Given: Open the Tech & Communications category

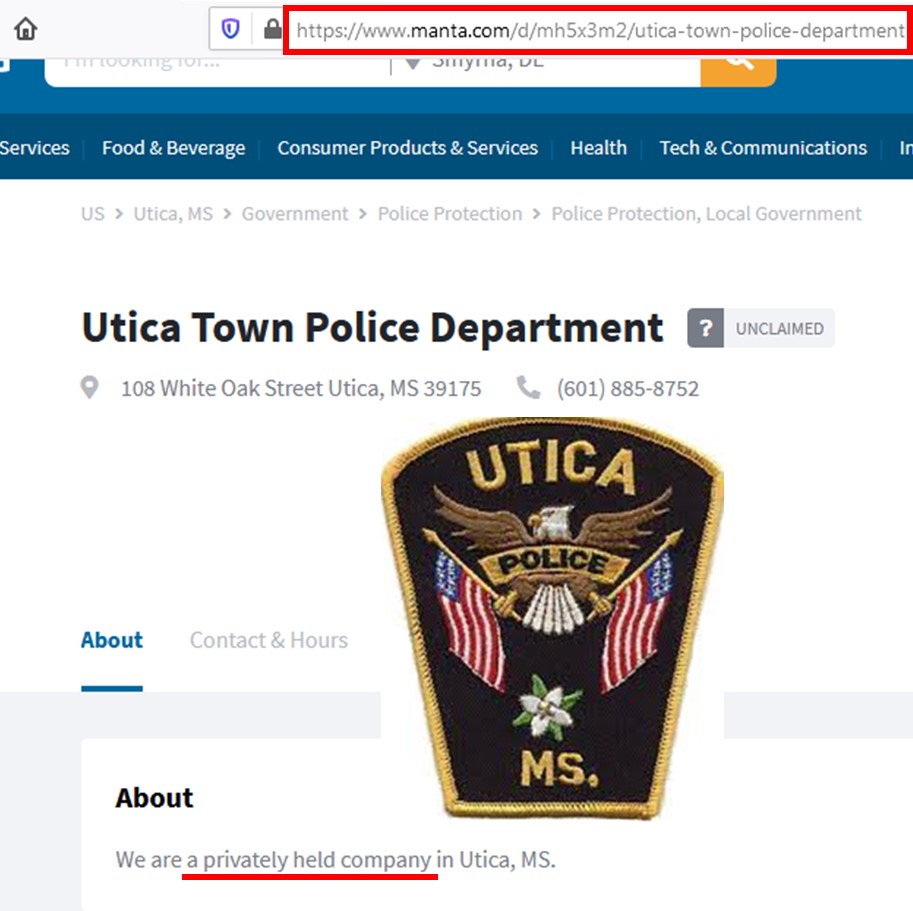Looking at the screenshot, I should (x=762, y=147).
